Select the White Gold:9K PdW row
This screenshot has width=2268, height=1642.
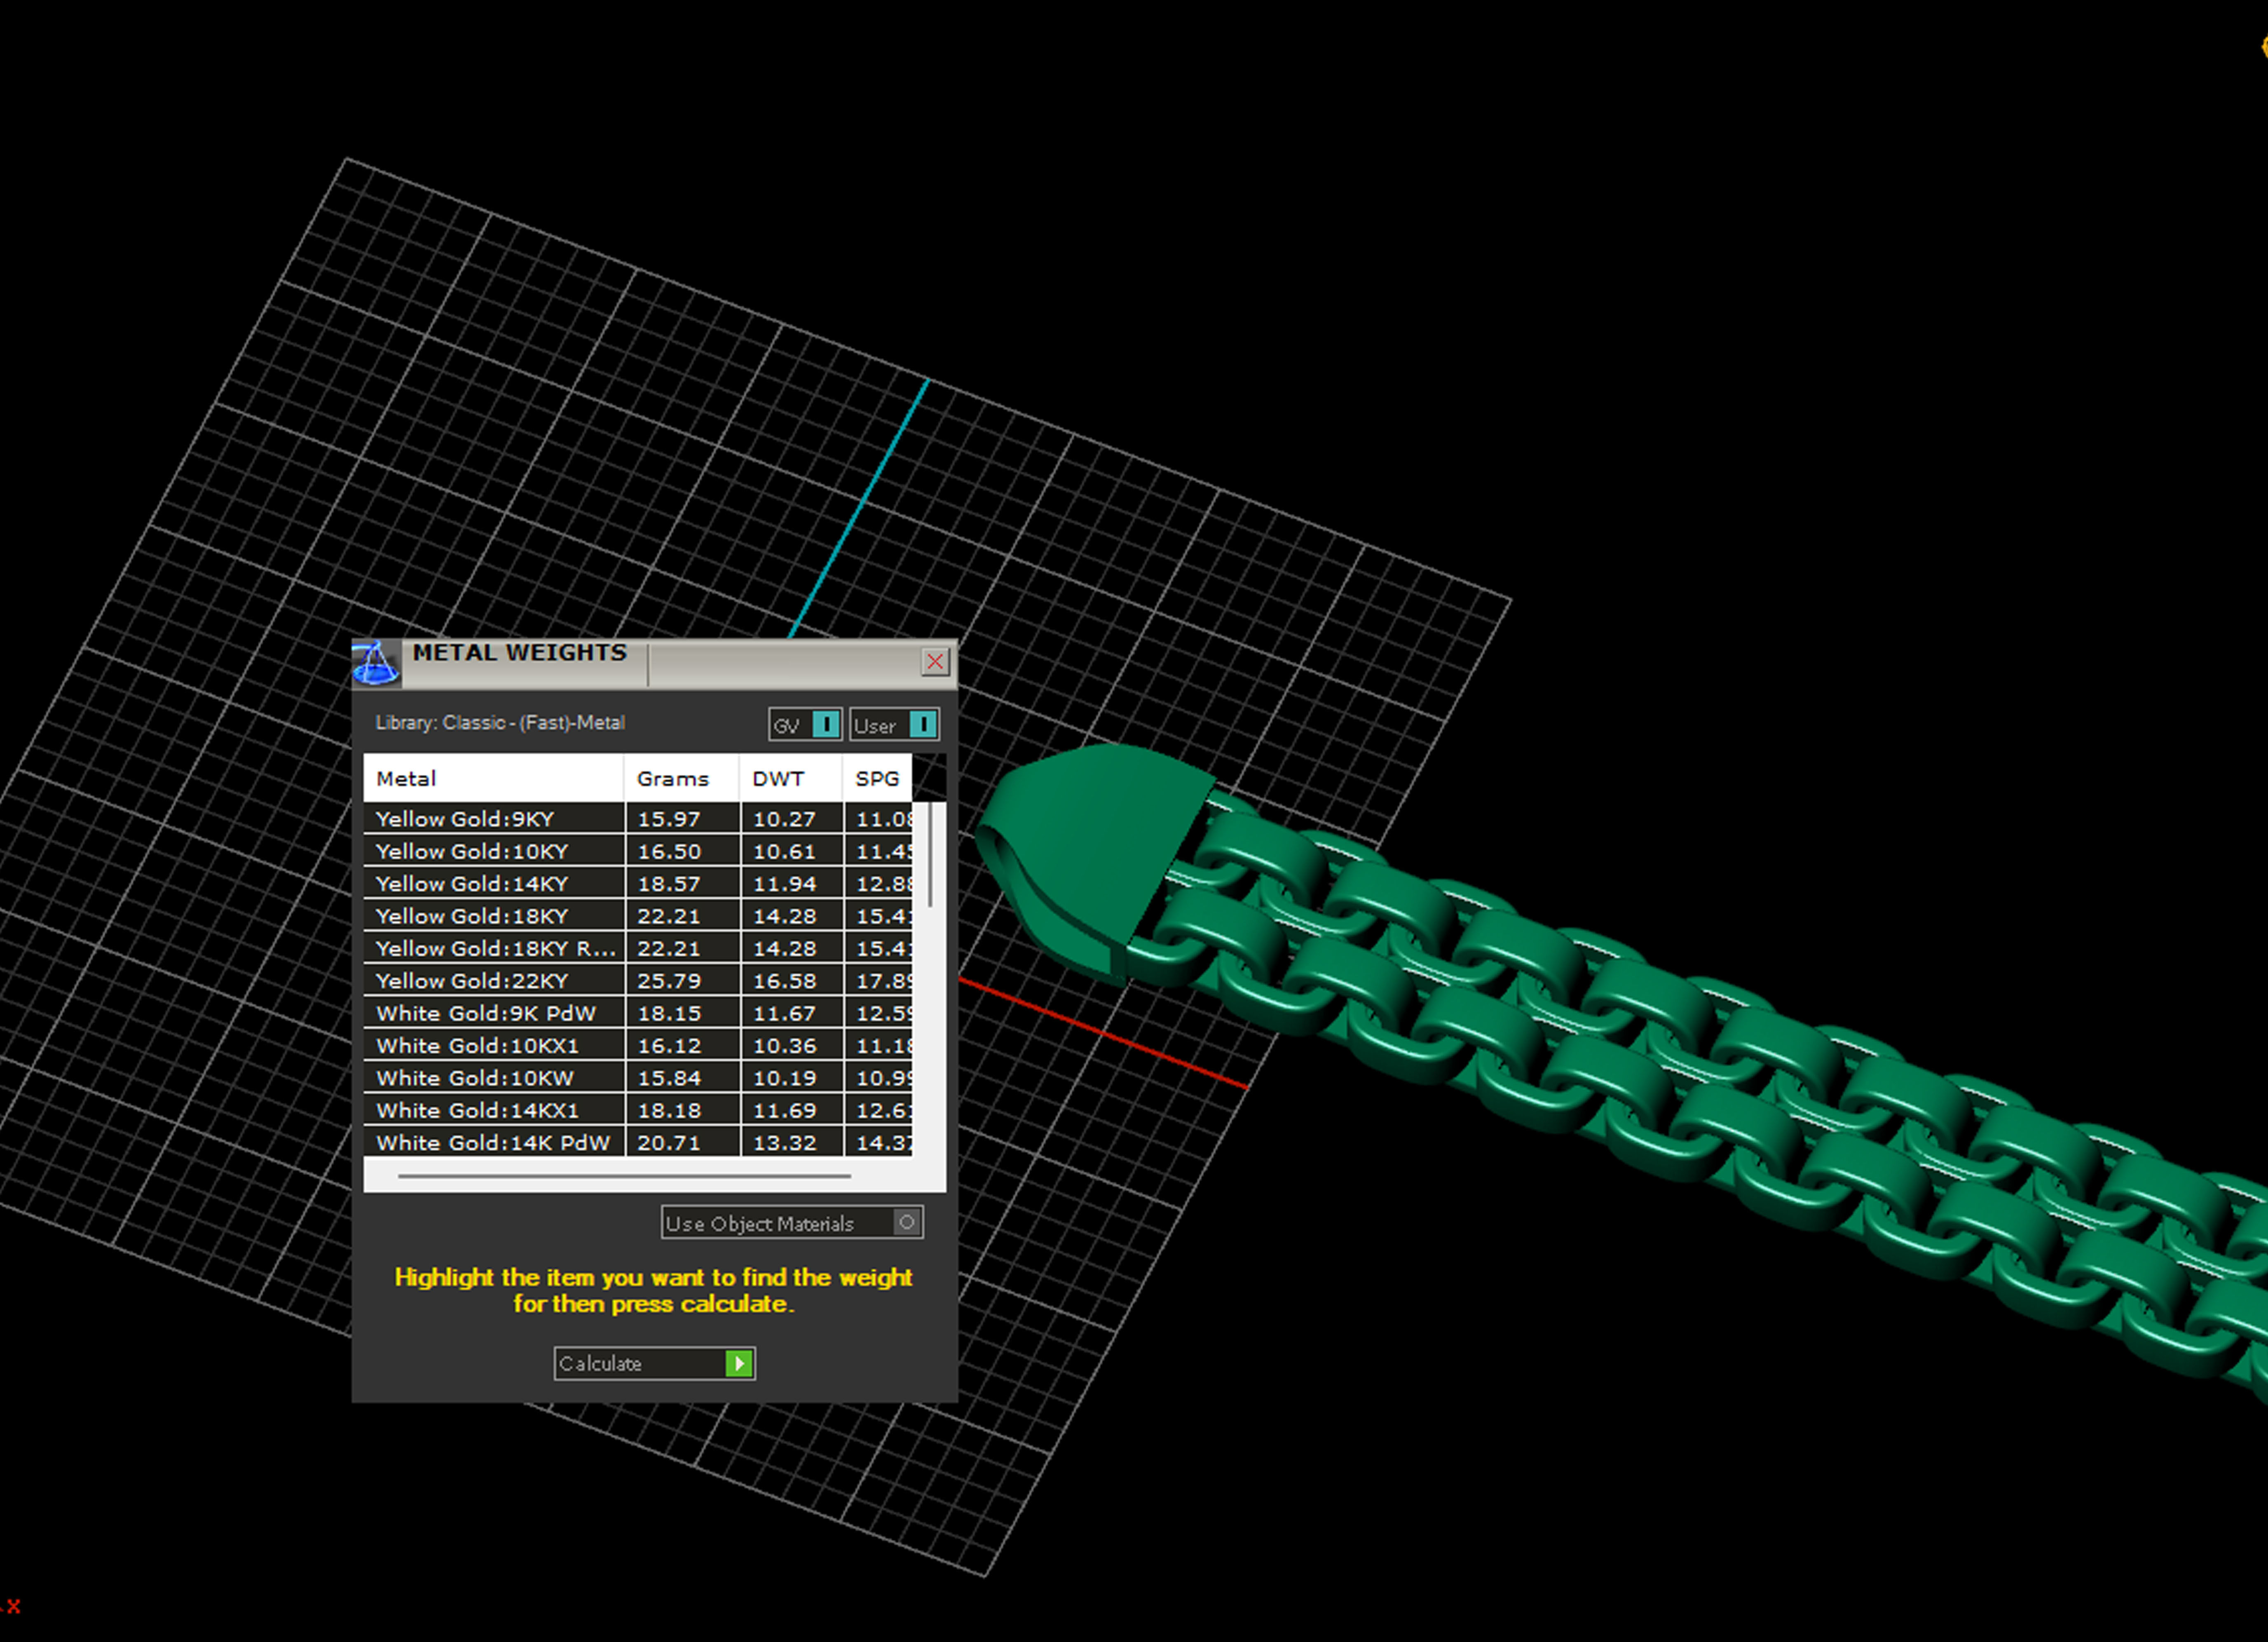click(638, 1013)
